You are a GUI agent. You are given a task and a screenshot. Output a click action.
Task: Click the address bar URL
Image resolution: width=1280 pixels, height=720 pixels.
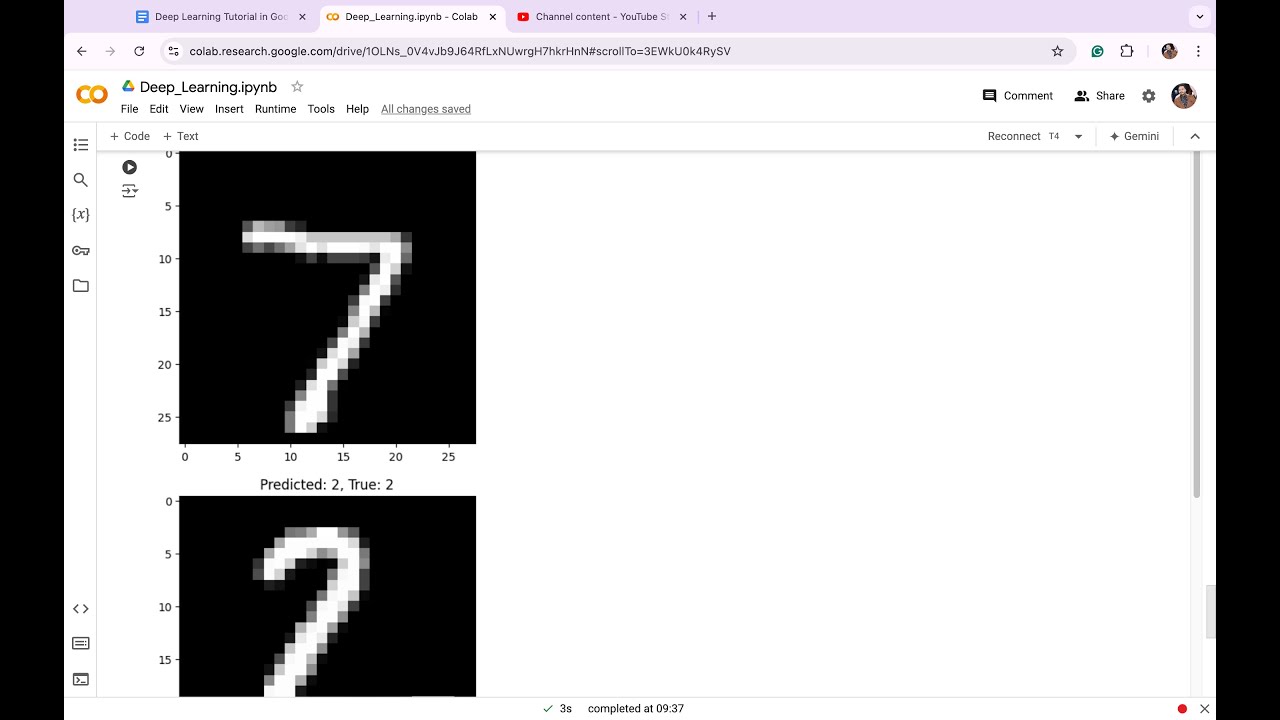[x=460, y=51]
